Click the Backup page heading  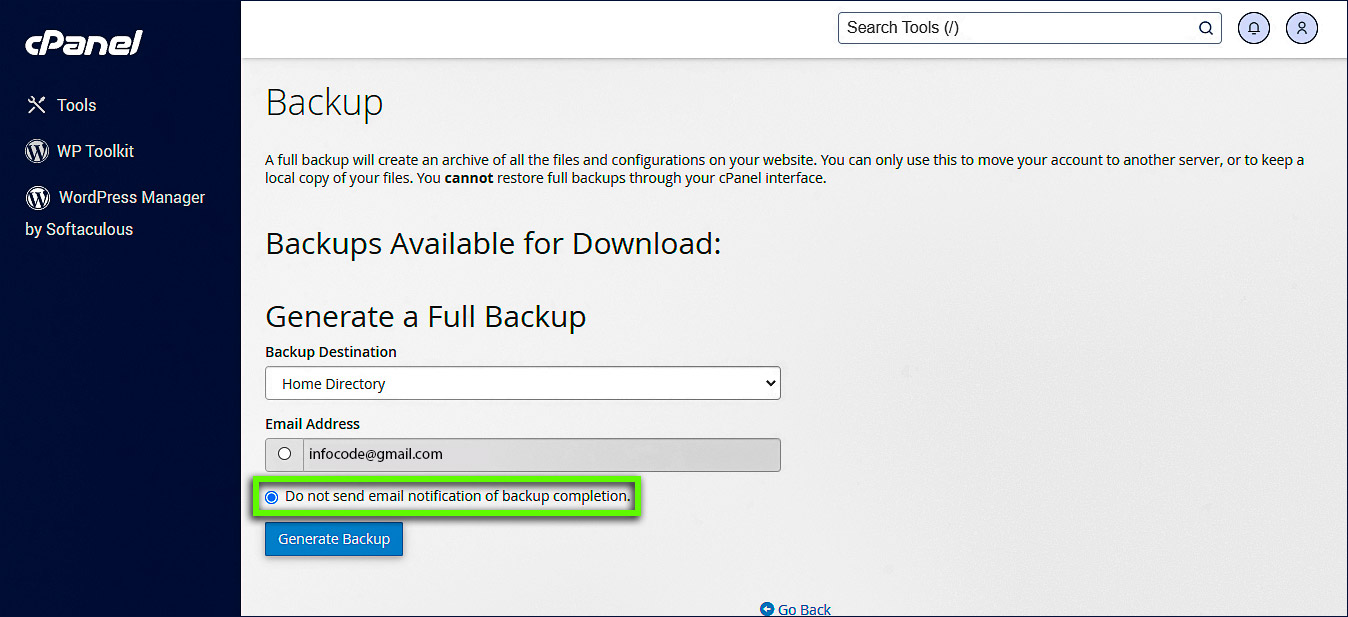(x=324, y=102)
